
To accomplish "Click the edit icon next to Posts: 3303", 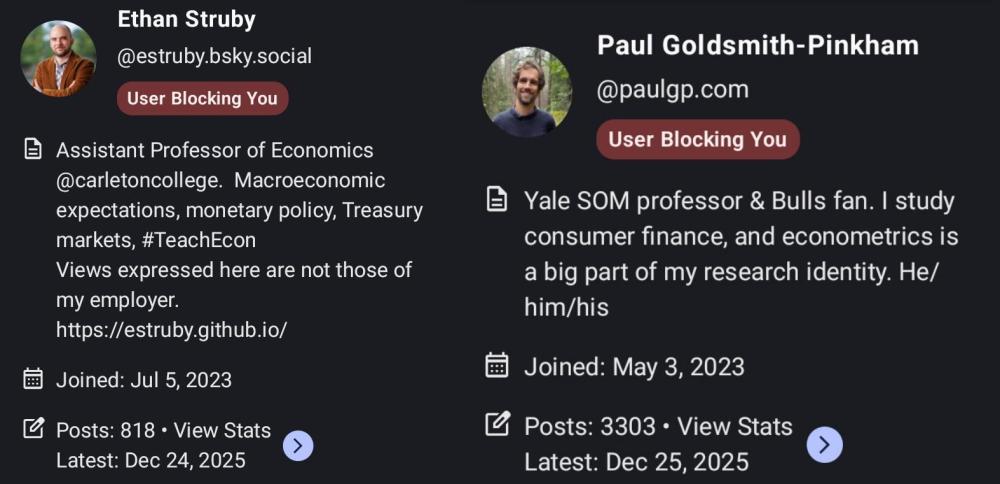I will (497, 424).
